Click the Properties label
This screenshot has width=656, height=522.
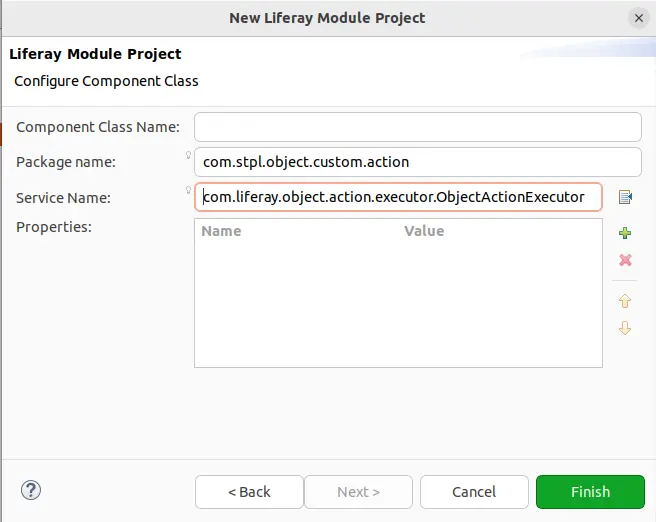(x=54, y=227)
